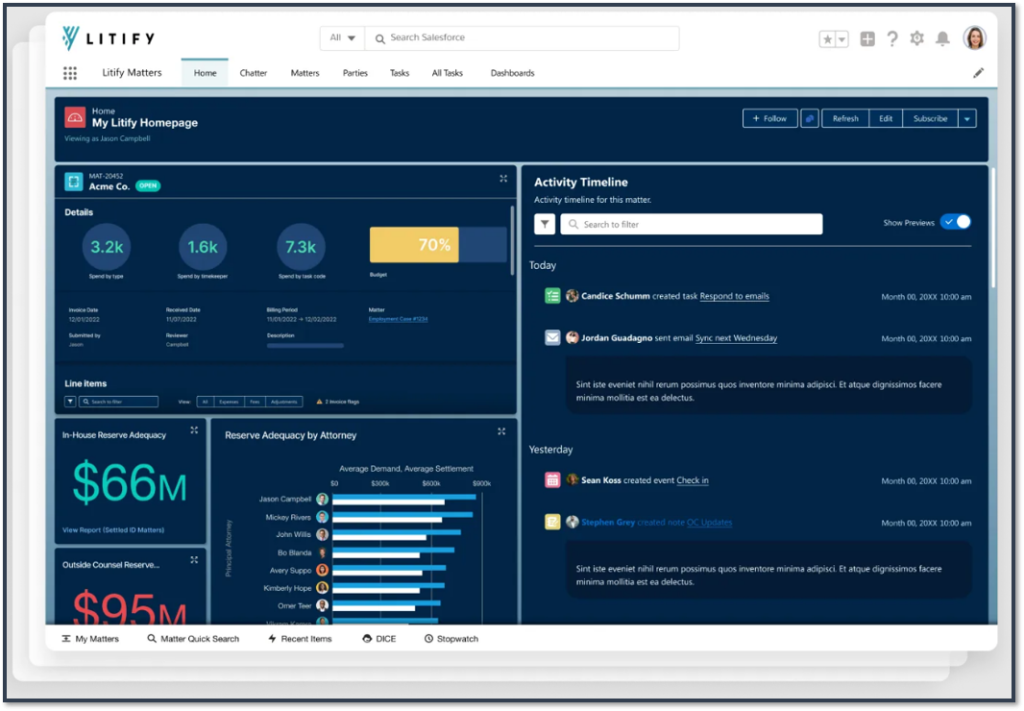
Task: Click the Follow button
Action: (770, 118)
